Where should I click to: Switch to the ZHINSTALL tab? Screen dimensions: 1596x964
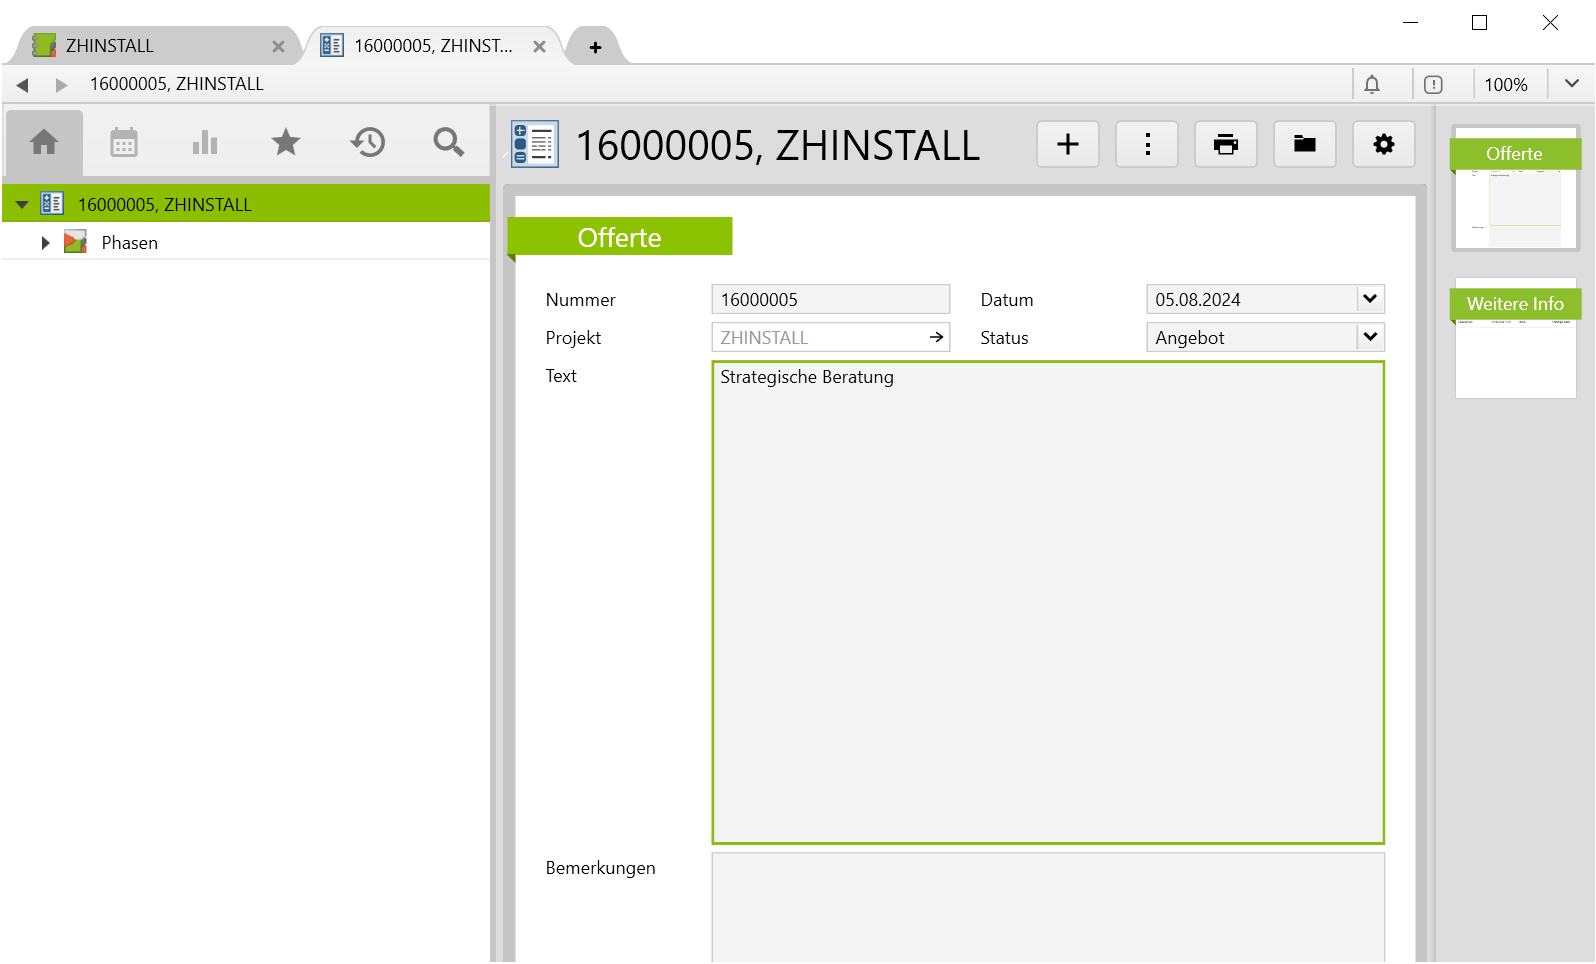[150, 46]
